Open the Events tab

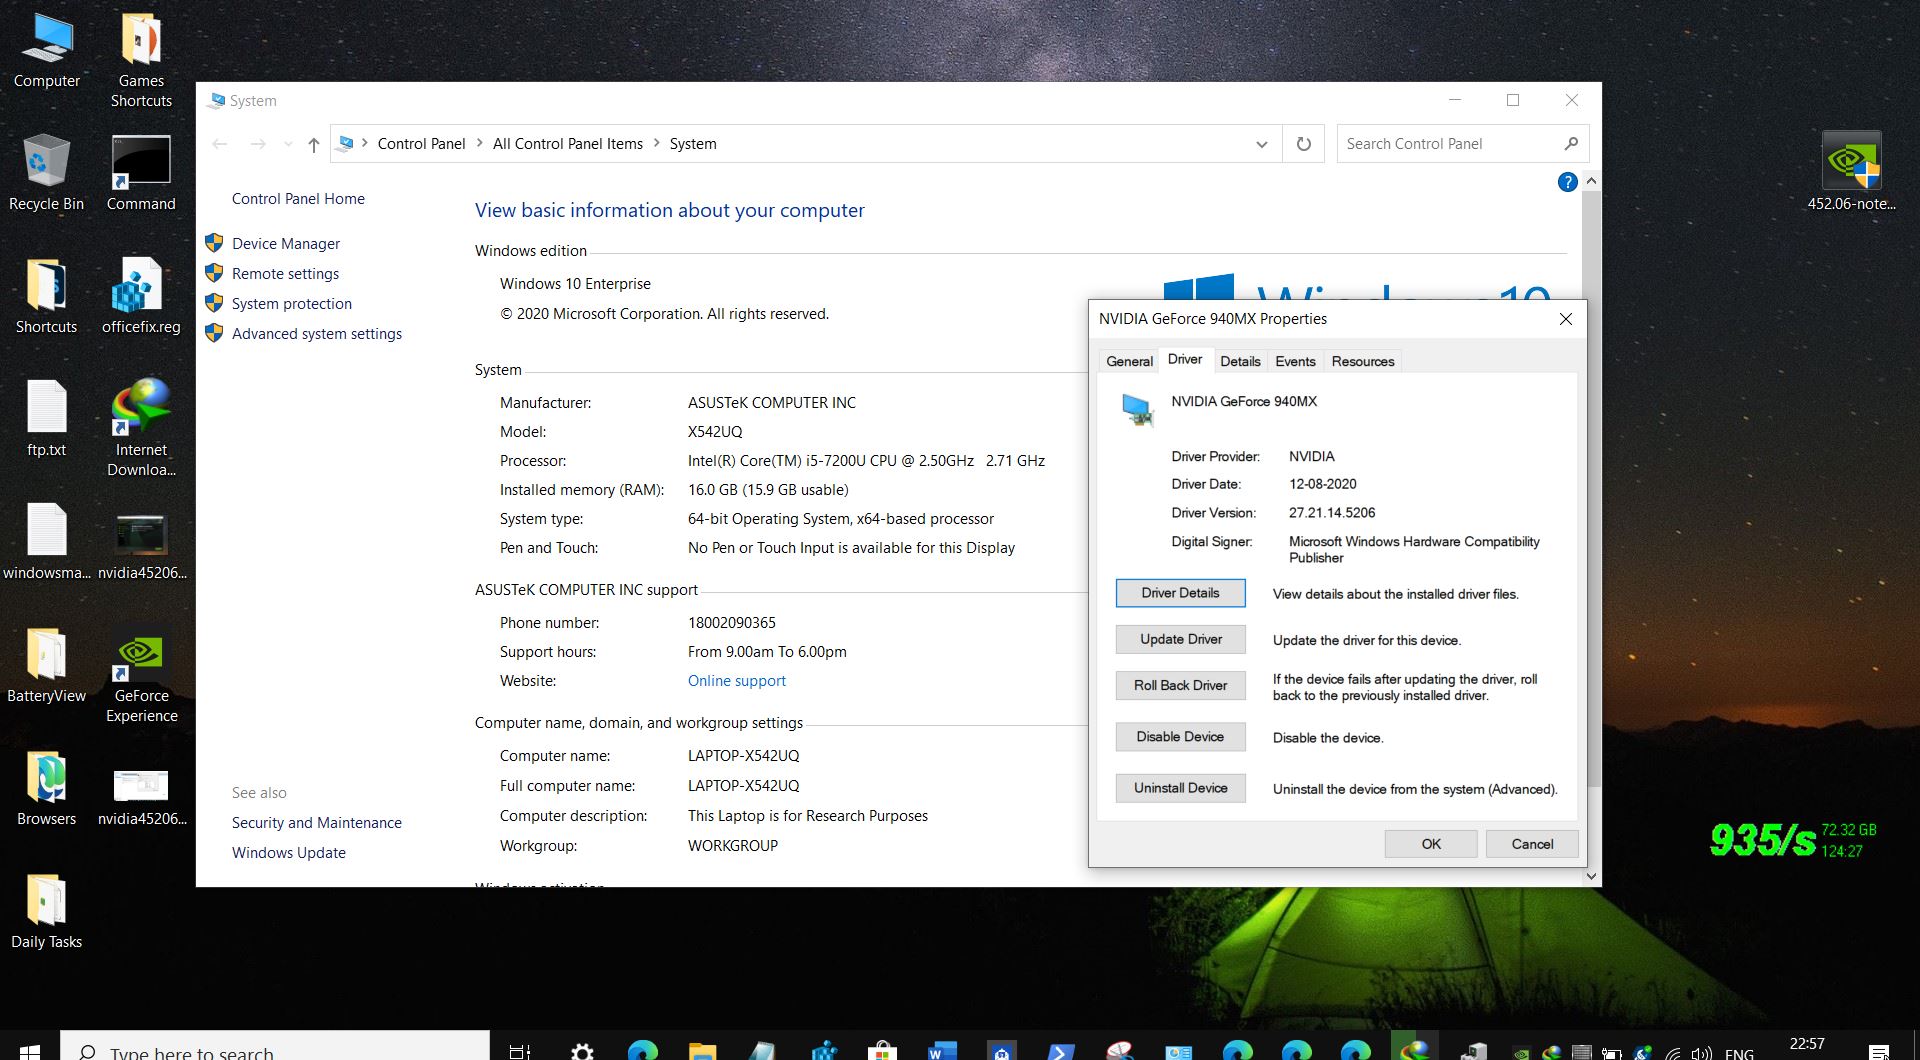coord(1295,361)
